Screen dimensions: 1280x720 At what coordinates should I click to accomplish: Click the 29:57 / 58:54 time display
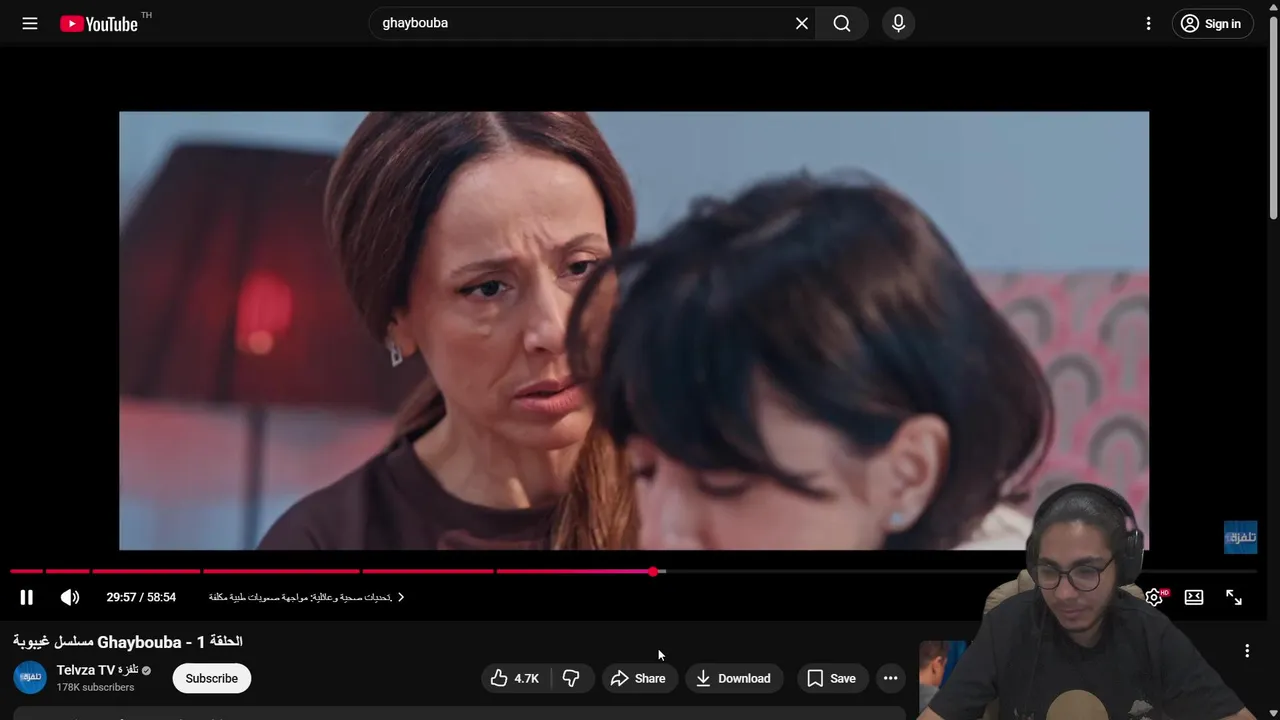point(141,597)
